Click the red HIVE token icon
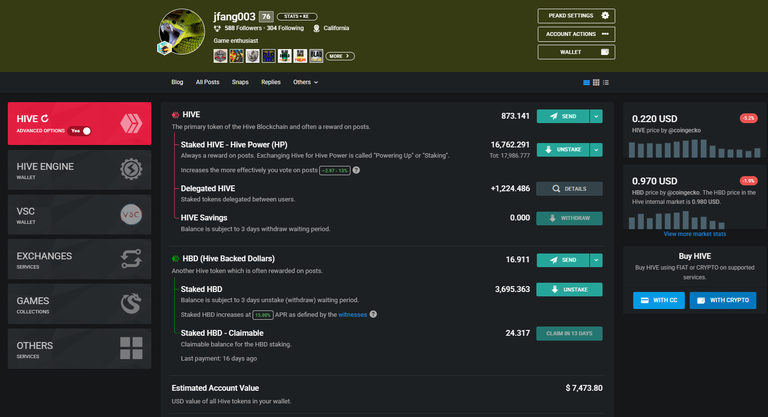 175,115
